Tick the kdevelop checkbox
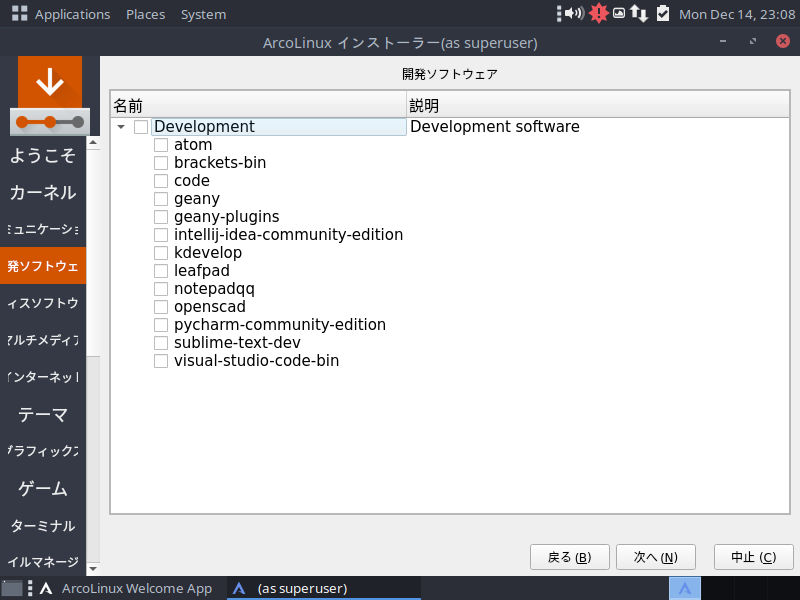The width and height of the screenshot is (800, 600). click(x=161, y=253)
